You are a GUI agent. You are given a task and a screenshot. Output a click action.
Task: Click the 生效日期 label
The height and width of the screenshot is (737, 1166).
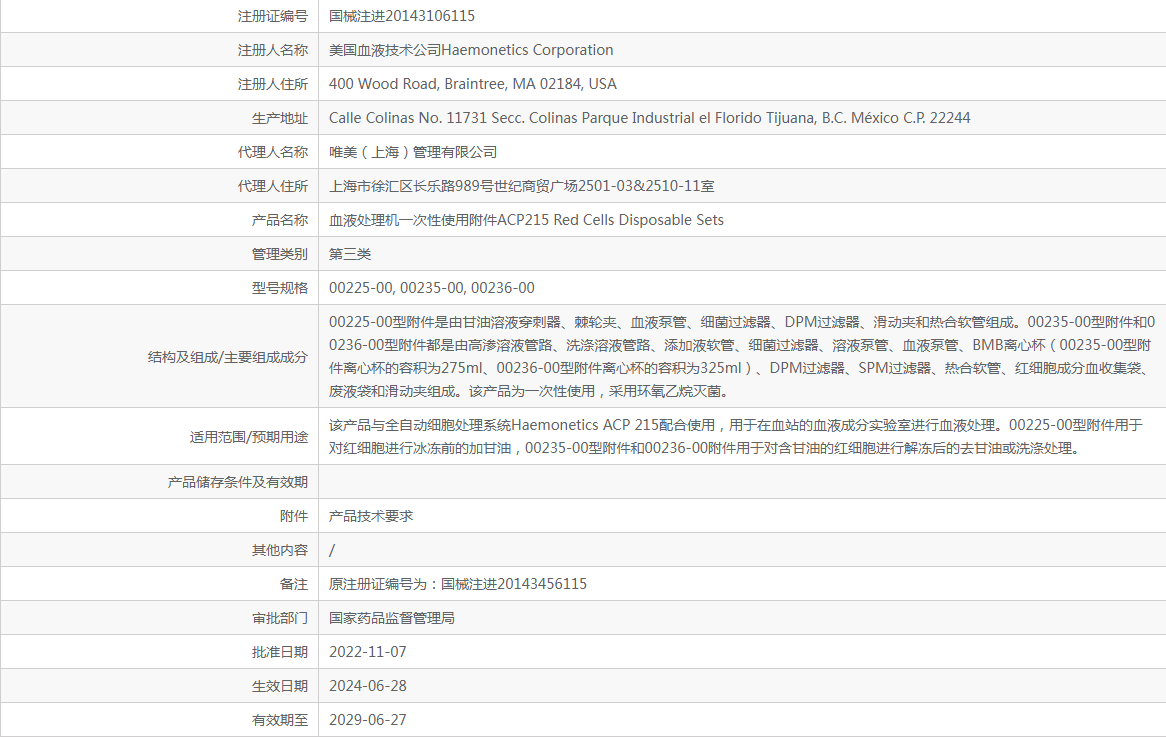(280, 686)
